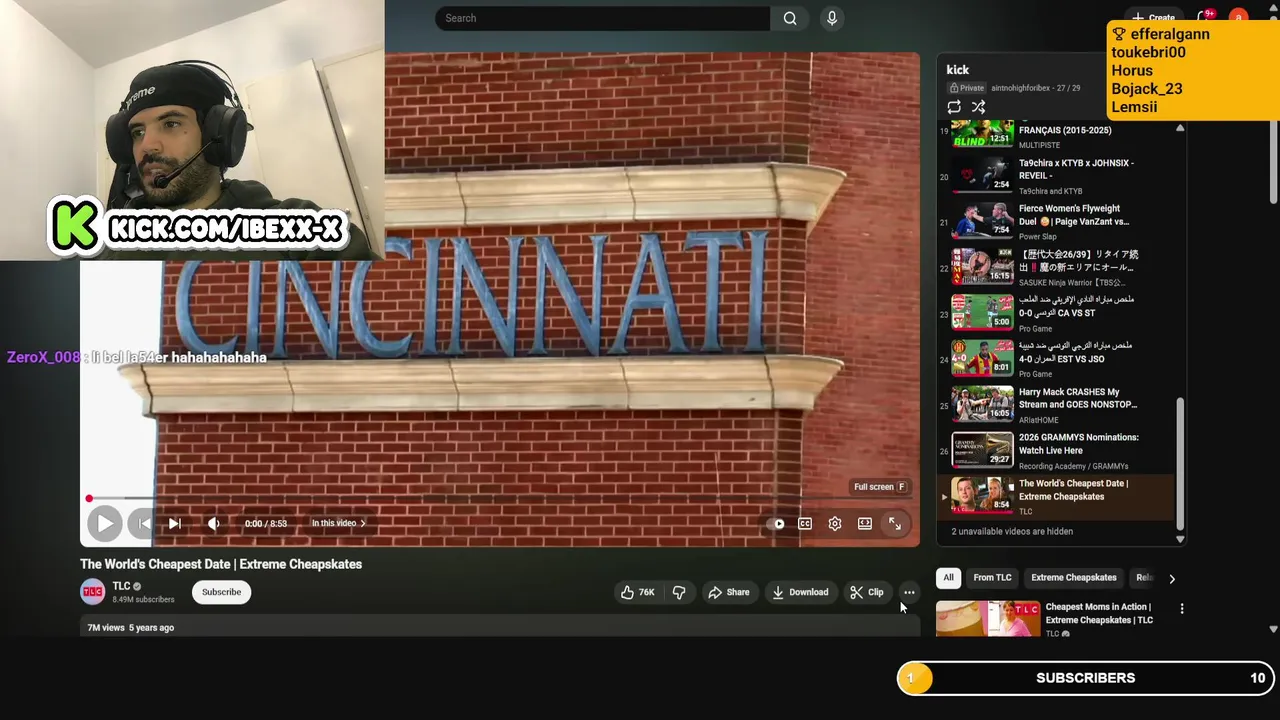Open 'Cheapest Moms in Action' thumbnail
The height and width of the screenshot is (720, 1280).
click(988, 619)
